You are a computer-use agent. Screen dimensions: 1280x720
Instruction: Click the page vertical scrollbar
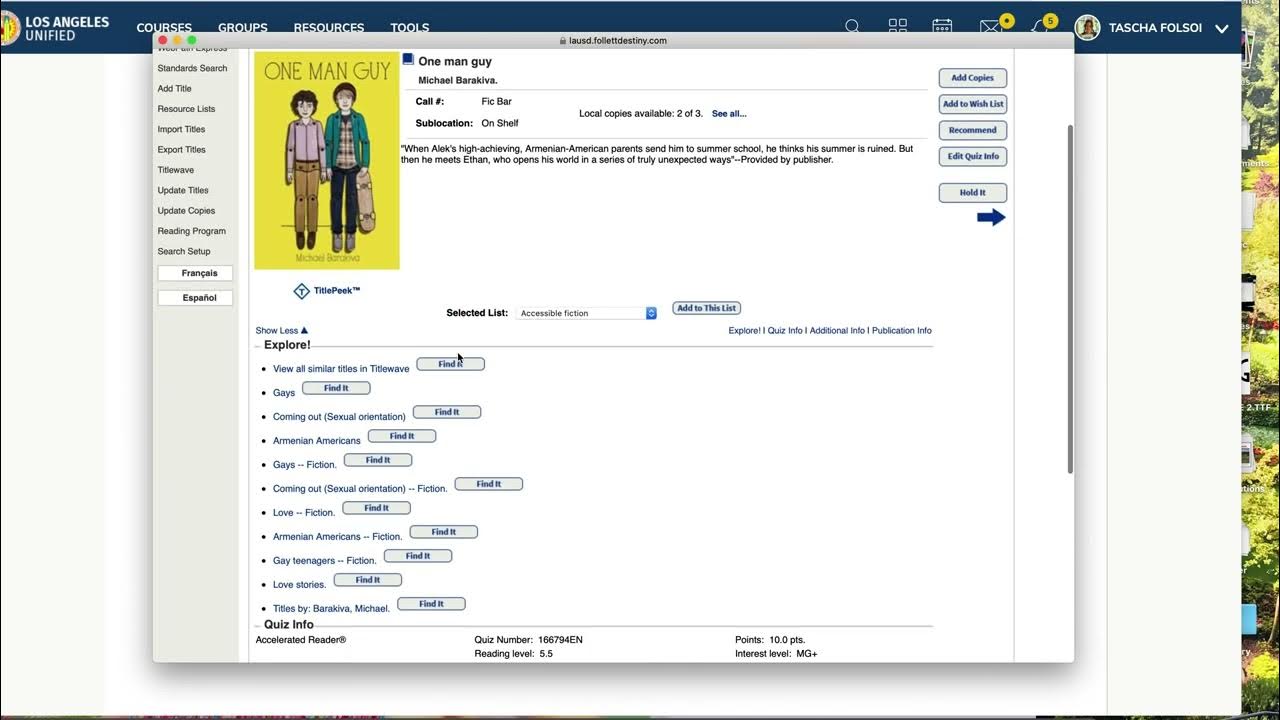[x=1070, y=300]
